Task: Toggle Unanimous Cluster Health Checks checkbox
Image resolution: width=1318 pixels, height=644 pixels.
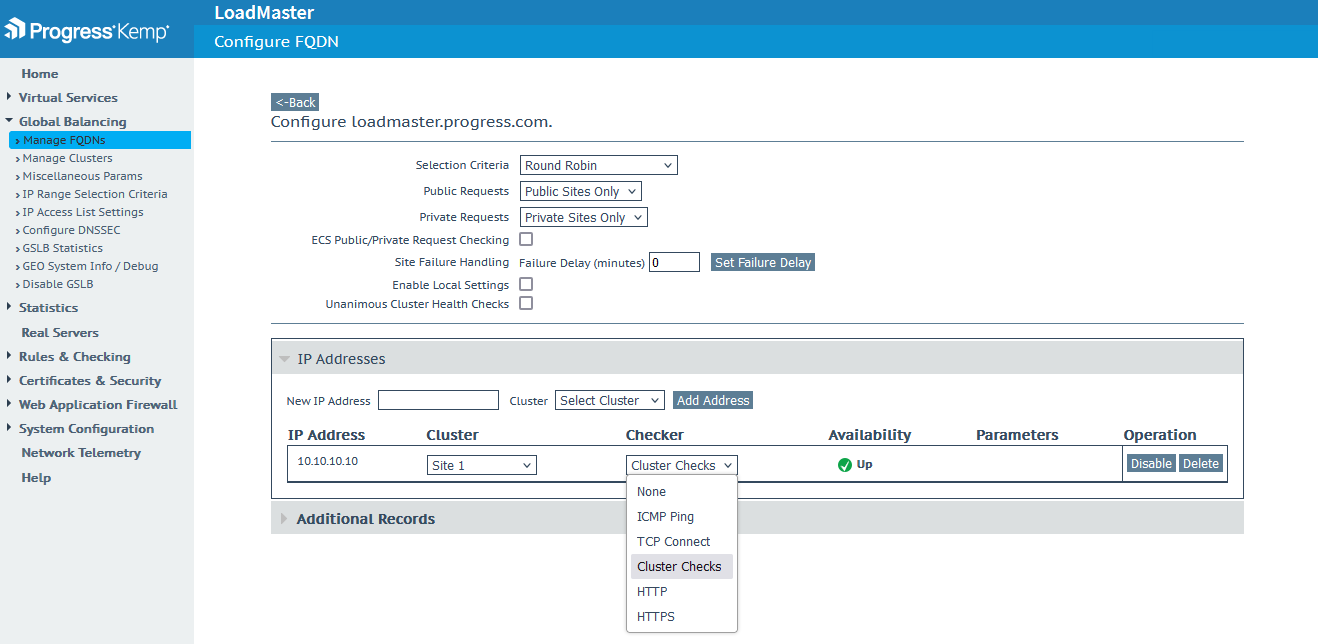Action: point(526,303)
